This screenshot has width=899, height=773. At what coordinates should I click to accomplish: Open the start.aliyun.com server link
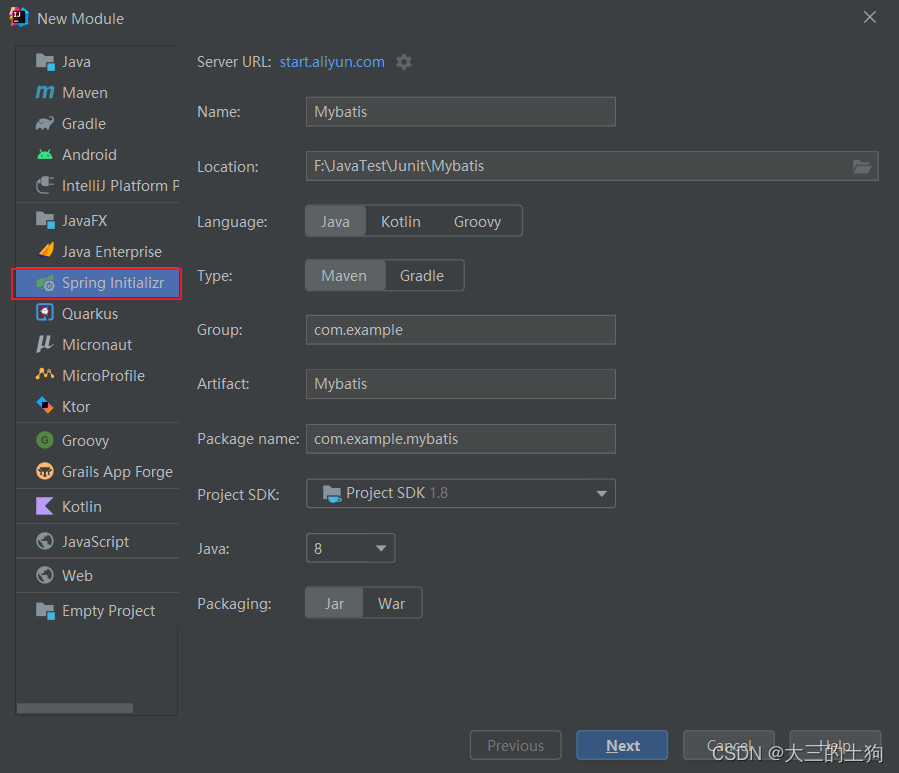pos(332,62)
